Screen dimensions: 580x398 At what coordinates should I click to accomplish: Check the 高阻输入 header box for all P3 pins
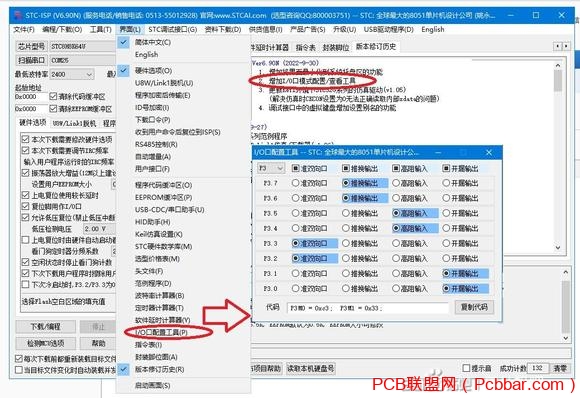click(395, 169)
